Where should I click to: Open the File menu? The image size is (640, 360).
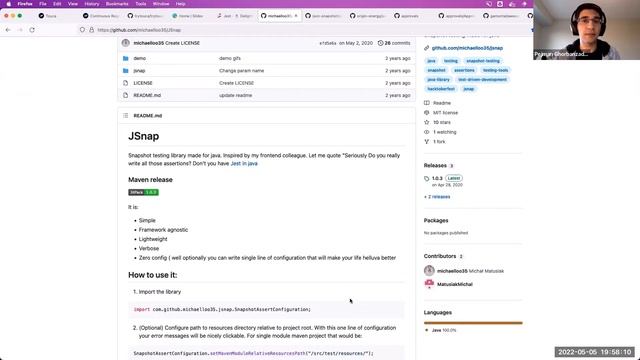(43, 4)
